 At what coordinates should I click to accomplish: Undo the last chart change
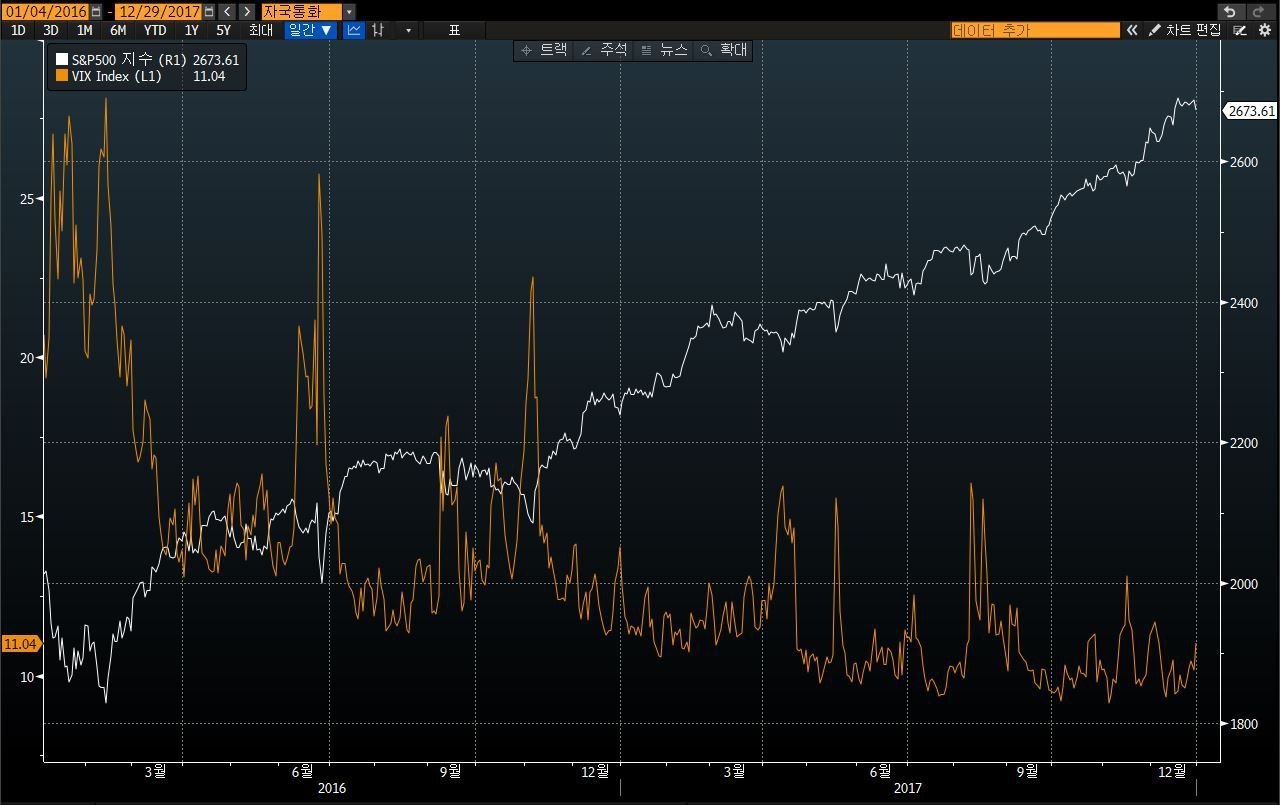[x=1229, y=11]
